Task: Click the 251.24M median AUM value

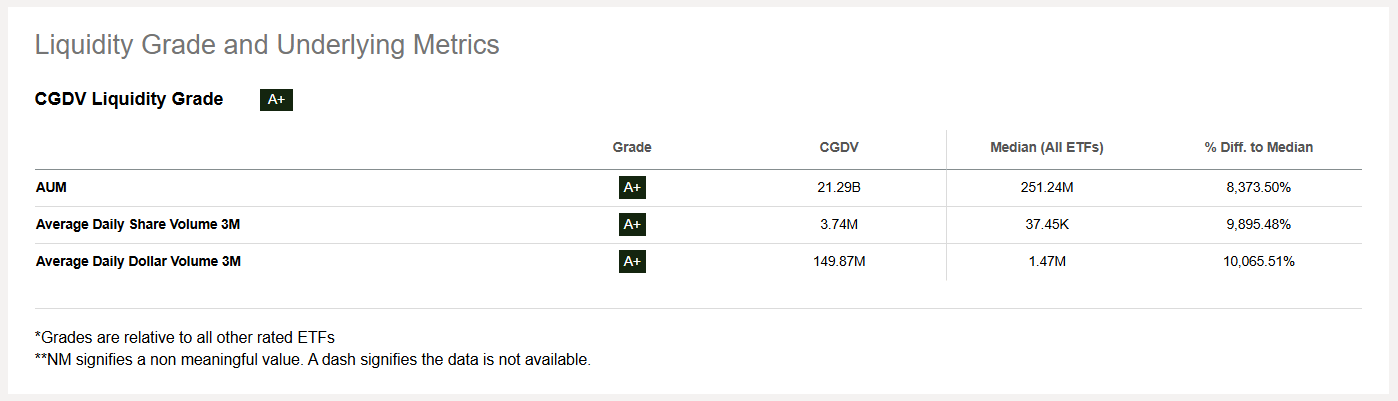Action: 1046,188
